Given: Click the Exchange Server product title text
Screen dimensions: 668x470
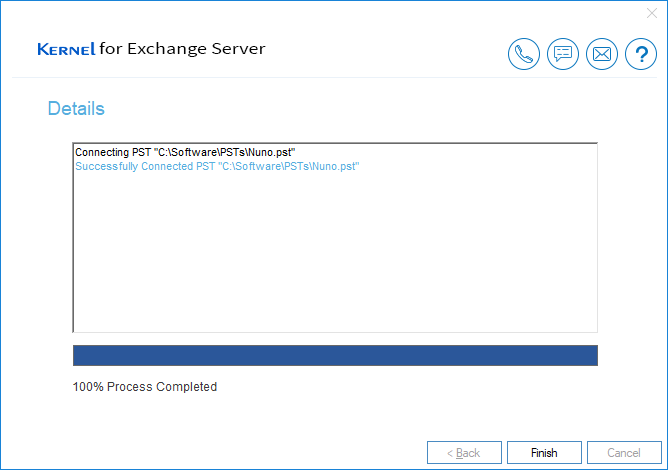Looking at the screenshot, I should [x=196, y=49].
